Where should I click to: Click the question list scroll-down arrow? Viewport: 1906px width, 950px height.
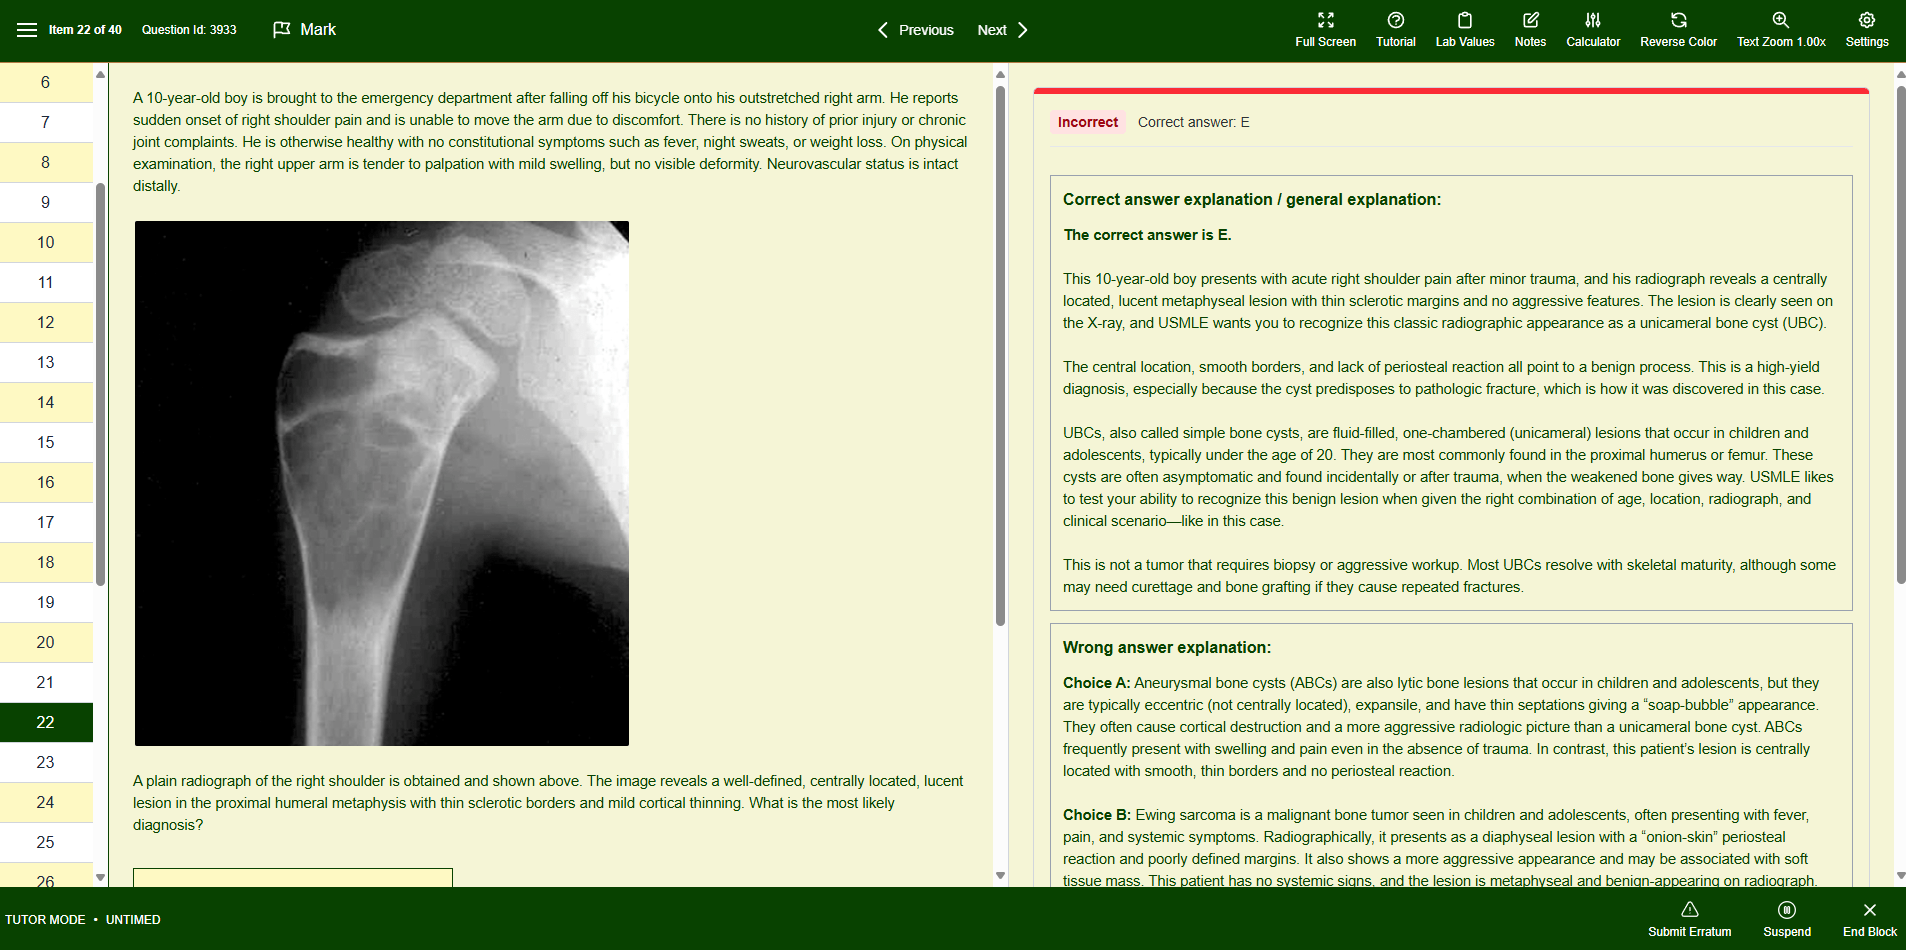pos(100,877)
